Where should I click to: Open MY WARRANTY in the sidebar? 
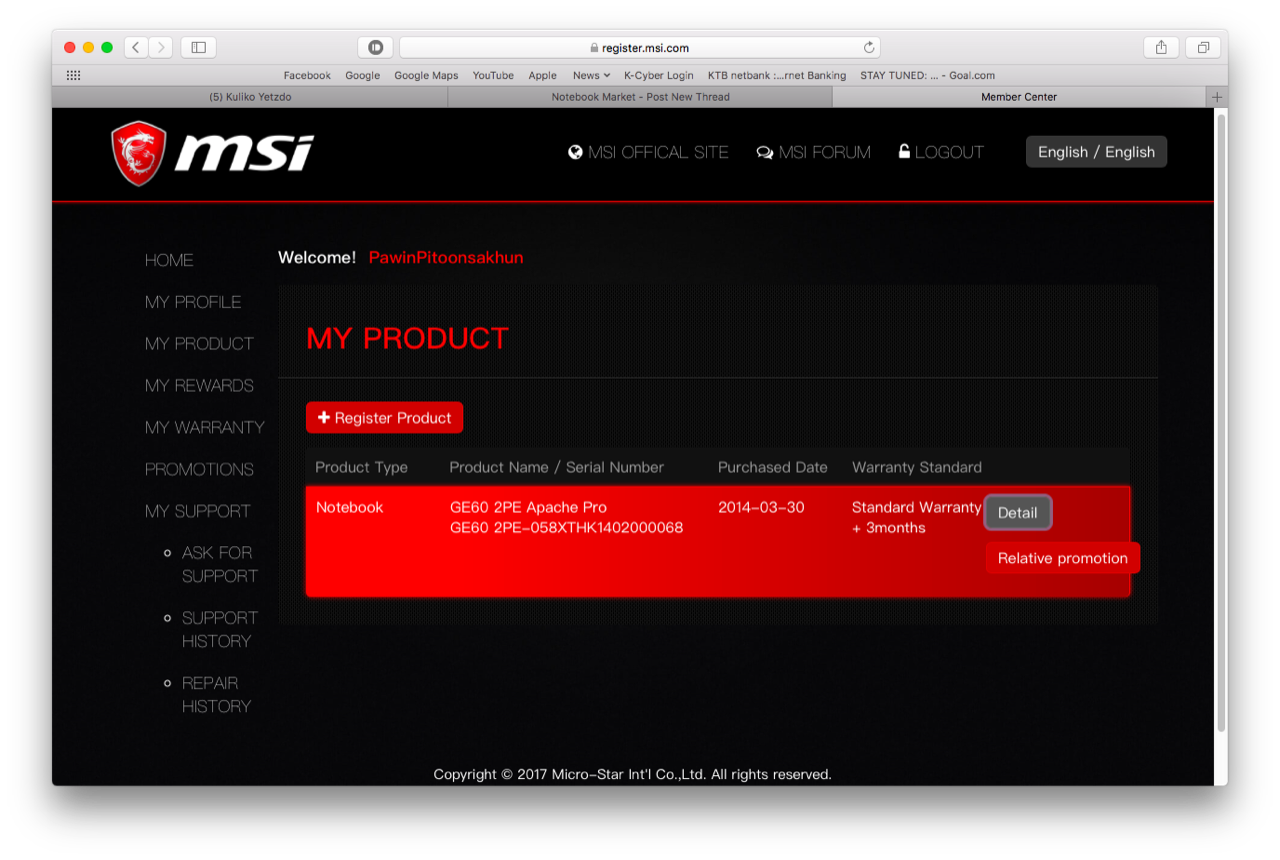pyautogui.click(x=205, y=428)
